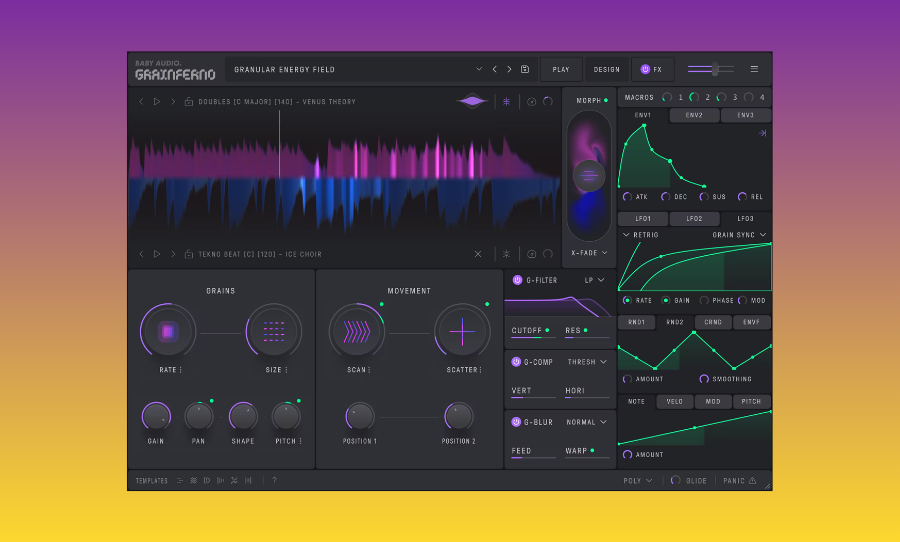900x542 pixels.
Task: Open the Design view button
Action: point(606,70)
